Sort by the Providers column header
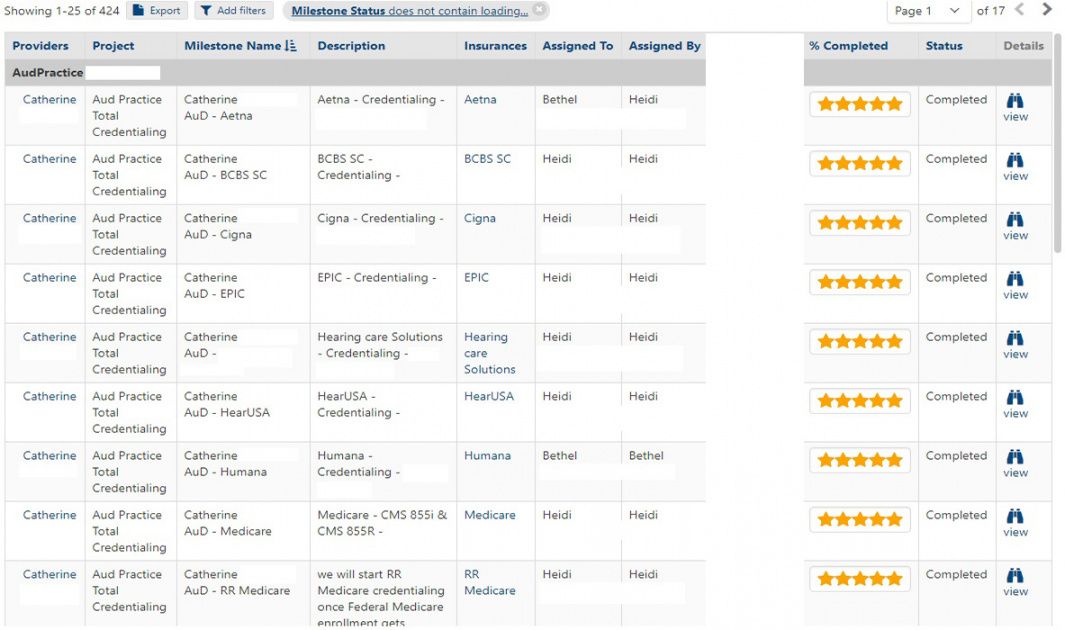 [41, 46]
